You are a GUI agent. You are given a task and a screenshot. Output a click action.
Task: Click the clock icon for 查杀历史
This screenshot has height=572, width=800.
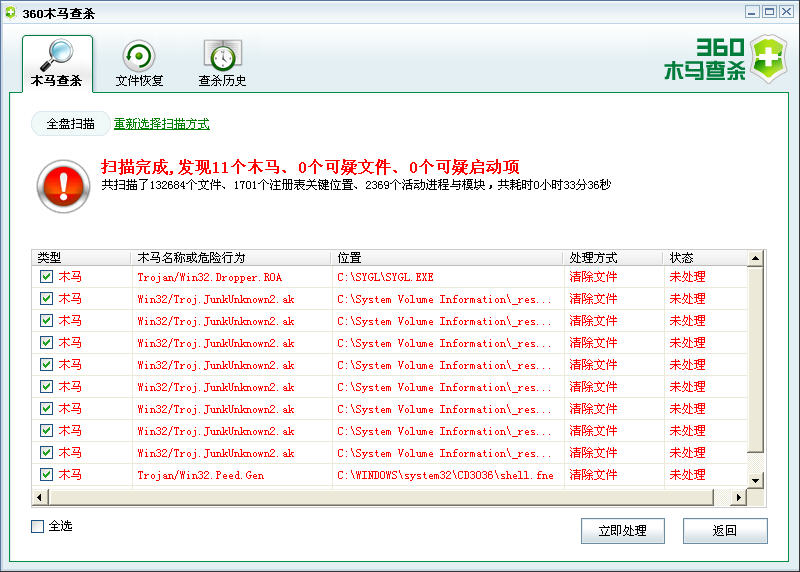222,55
